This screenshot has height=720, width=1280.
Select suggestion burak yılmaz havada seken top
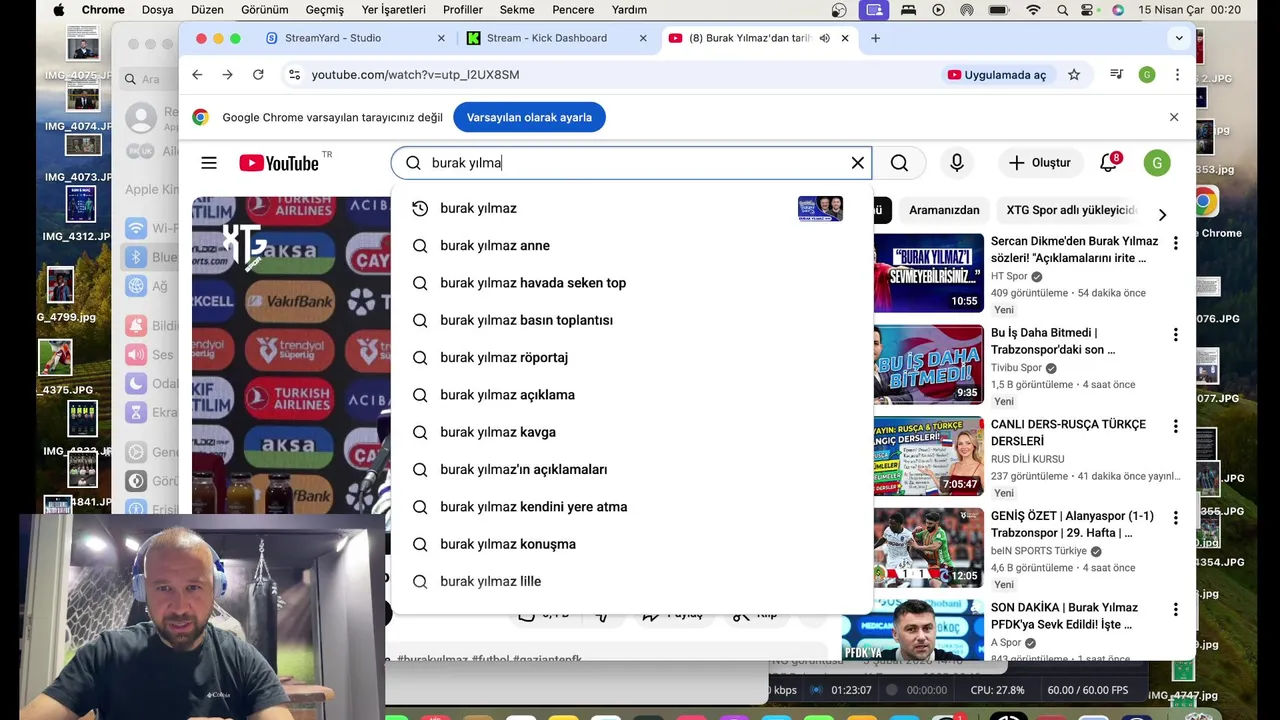pyautogui.click(x=631, y=283)
